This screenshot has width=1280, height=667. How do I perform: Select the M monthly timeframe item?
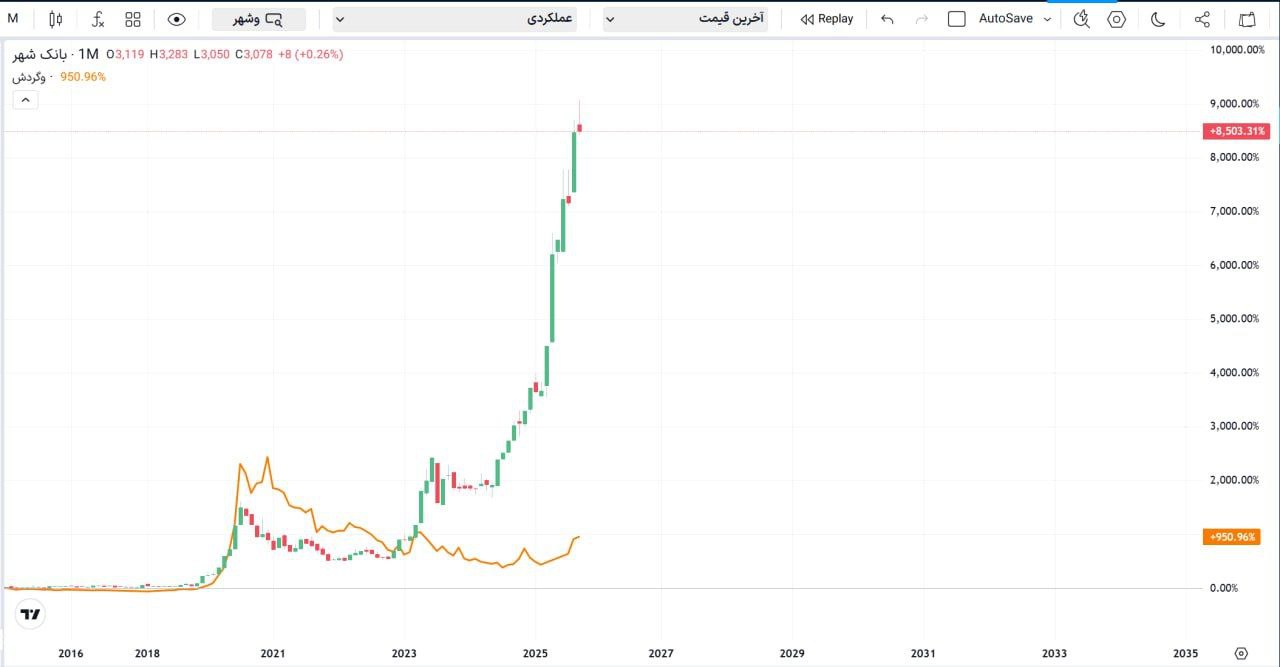tap(13, 18)
